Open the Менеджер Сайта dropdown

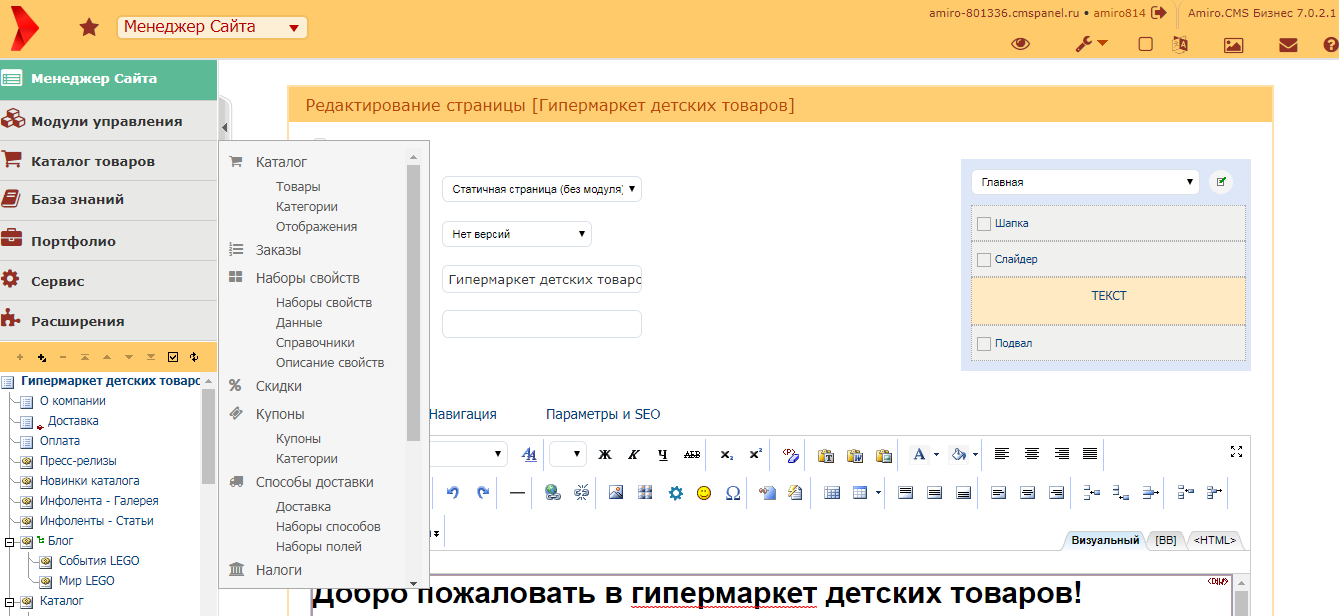coord(211,26)
